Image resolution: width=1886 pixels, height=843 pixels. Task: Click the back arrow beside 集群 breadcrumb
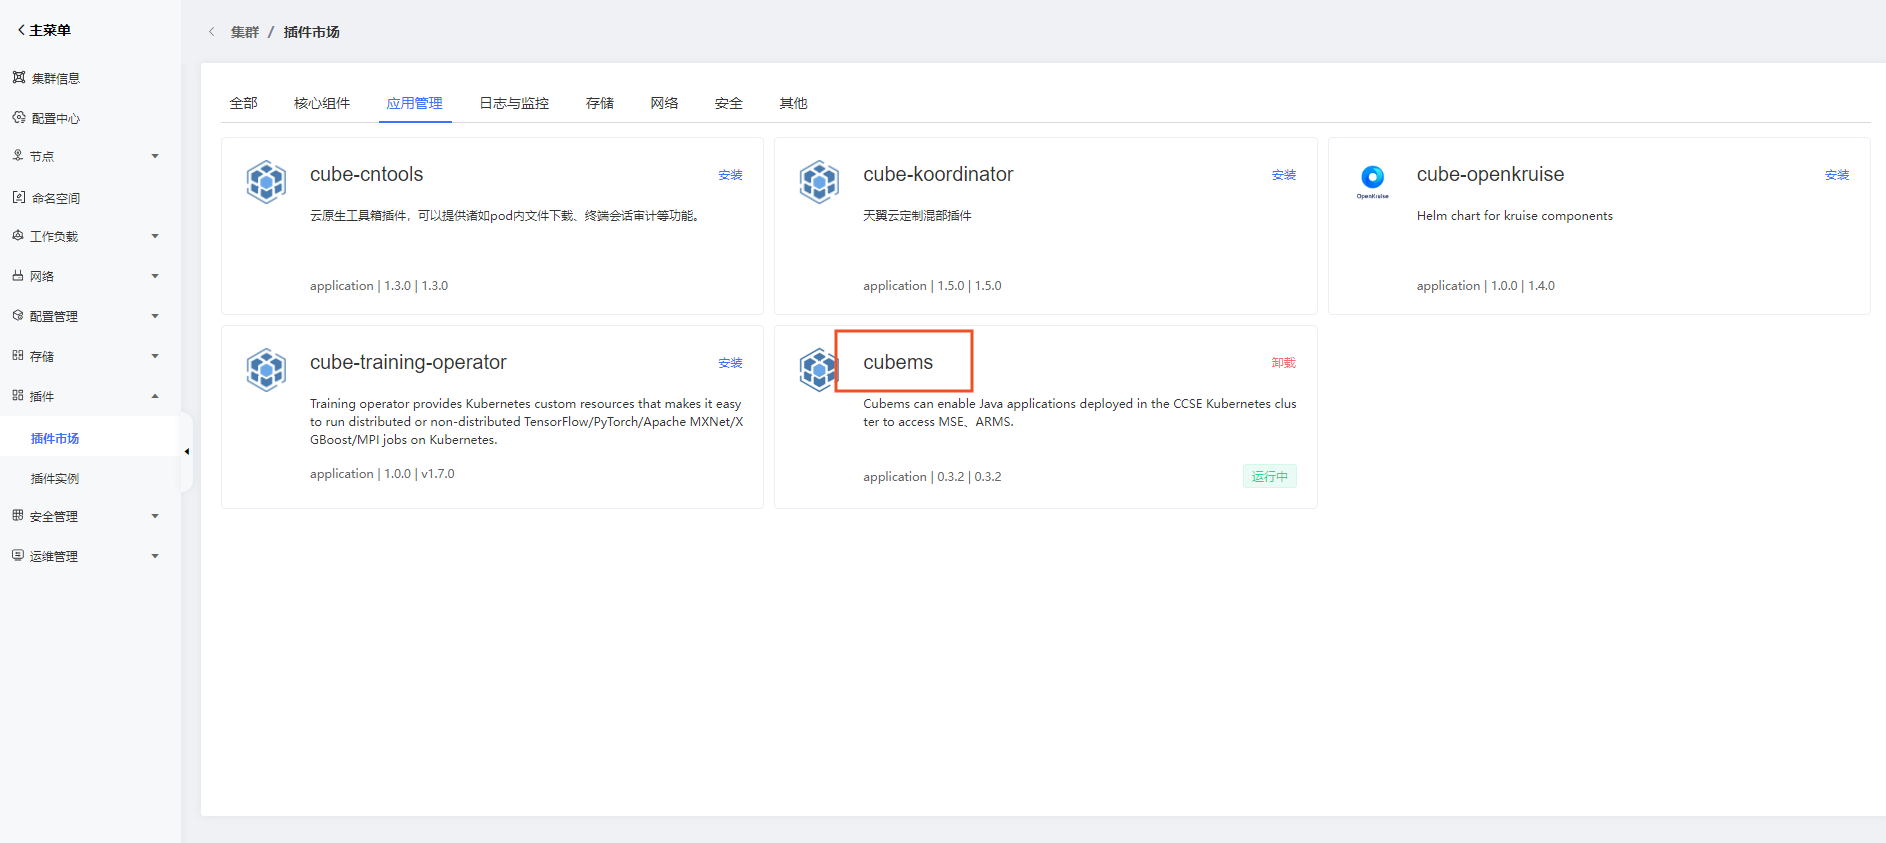212,32
